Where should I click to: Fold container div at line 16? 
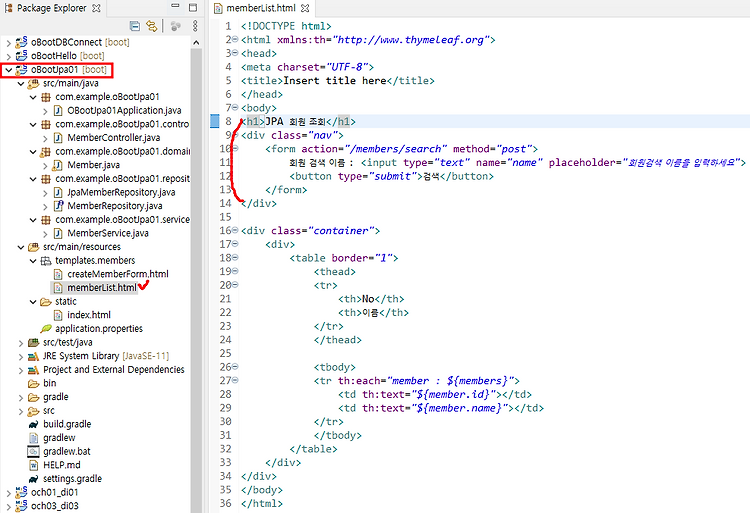click(x=235, y=230)
